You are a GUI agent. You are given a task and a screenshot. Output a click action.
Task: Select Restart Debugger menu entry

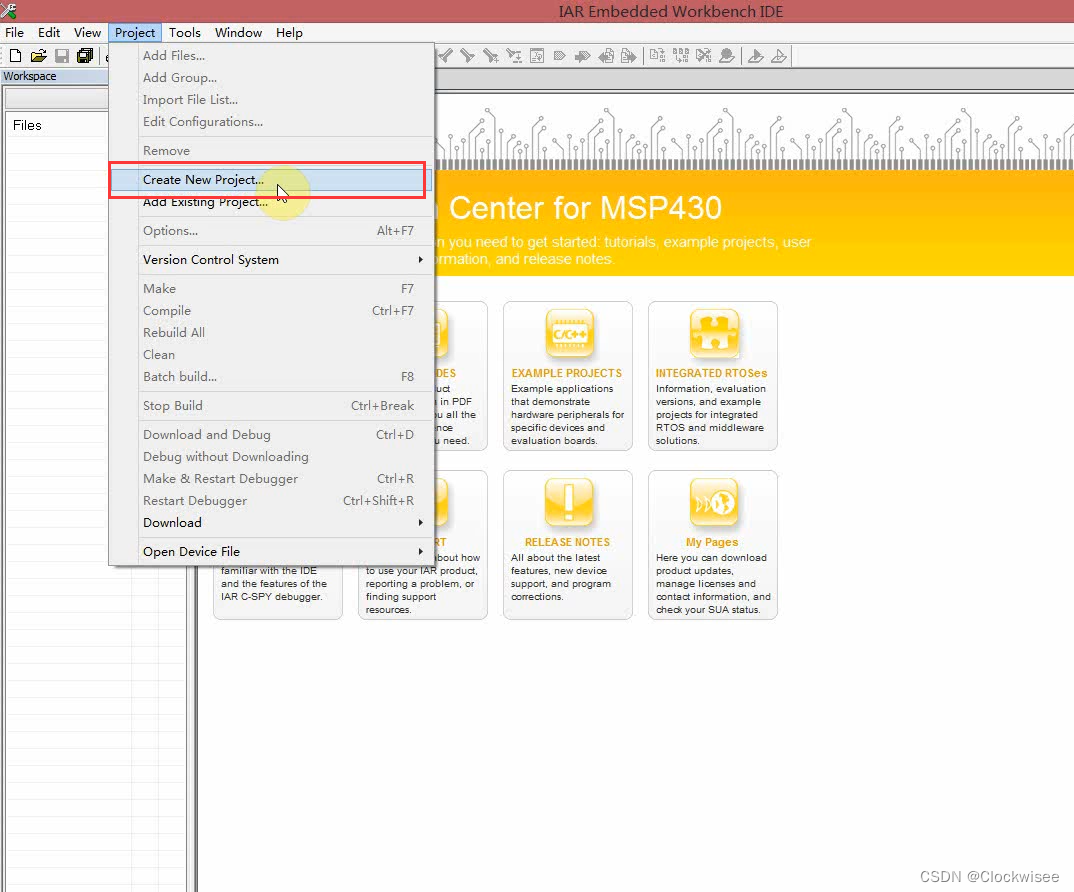[272, 500]
